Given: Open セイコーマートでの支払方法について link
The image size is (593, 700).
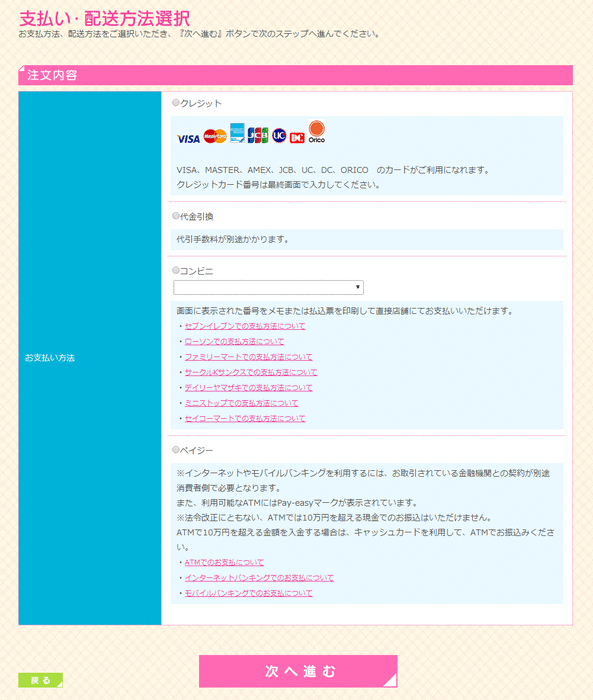Looking at the screenshot, I should click(x=245, y=419).
